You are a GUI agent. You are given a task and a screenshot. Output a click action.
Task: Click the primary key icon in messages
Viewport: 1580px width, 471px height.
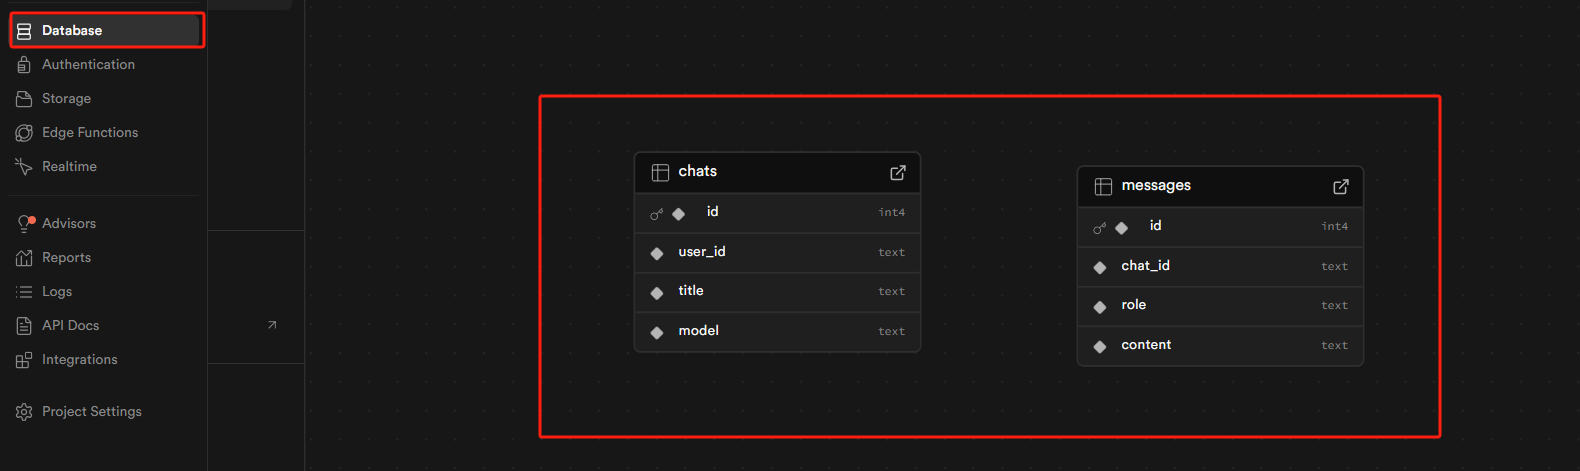[x=1099, y=228]
